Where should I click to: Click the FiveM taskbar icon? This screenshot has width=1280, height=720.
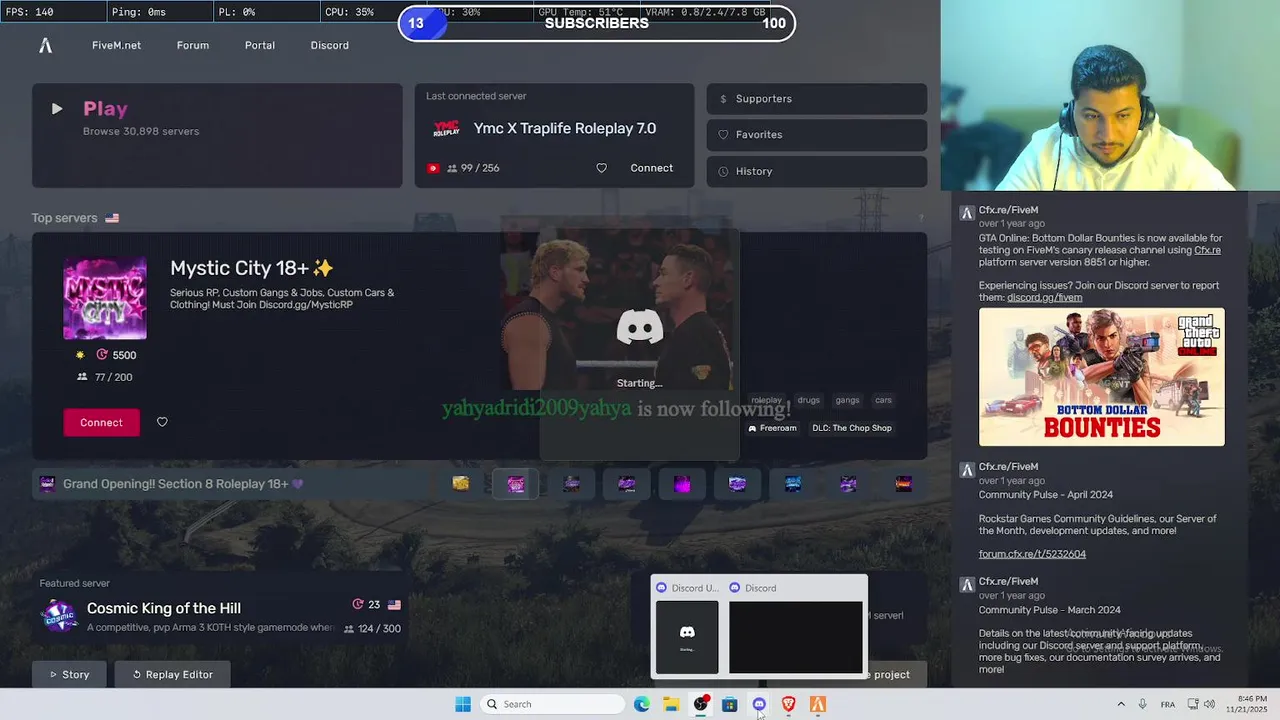[x=818, y=704]
